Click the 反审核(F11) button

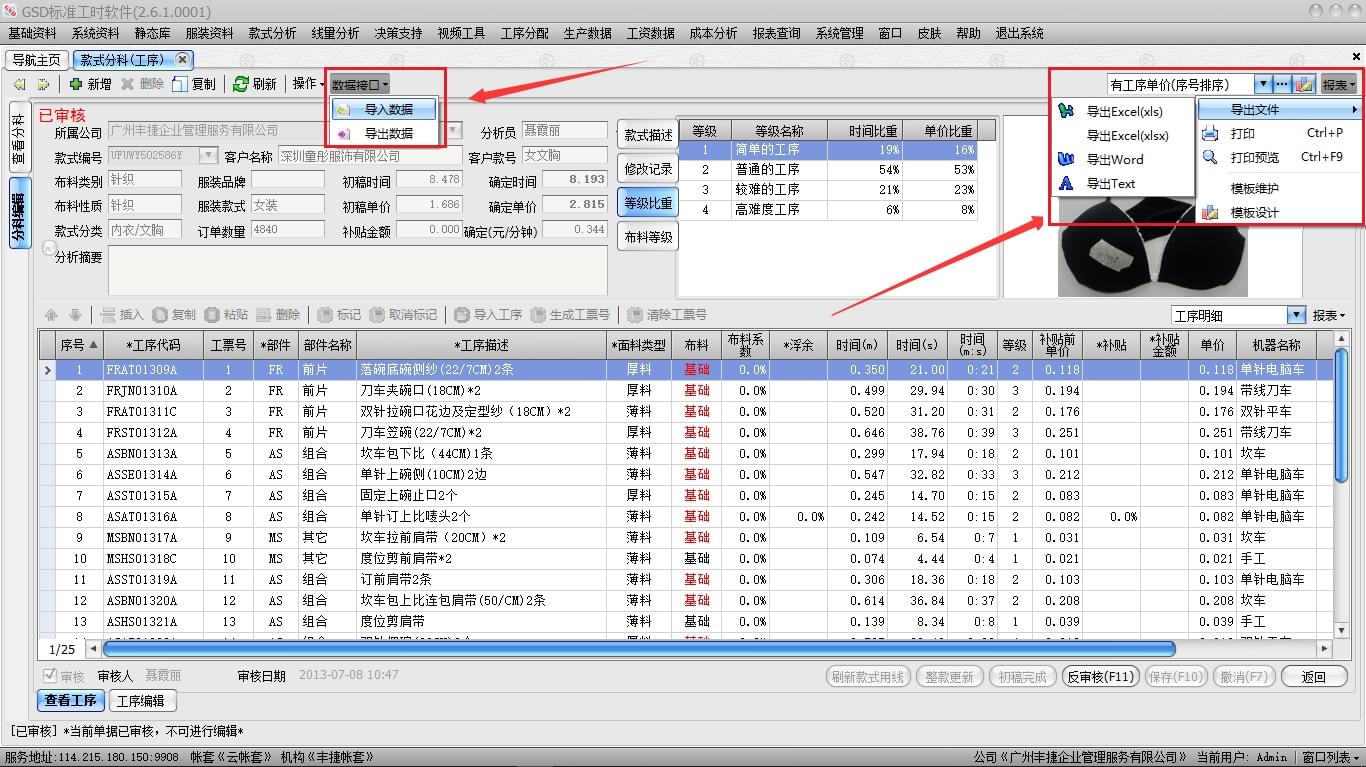pyautogui.click(x=1099, y=677)
